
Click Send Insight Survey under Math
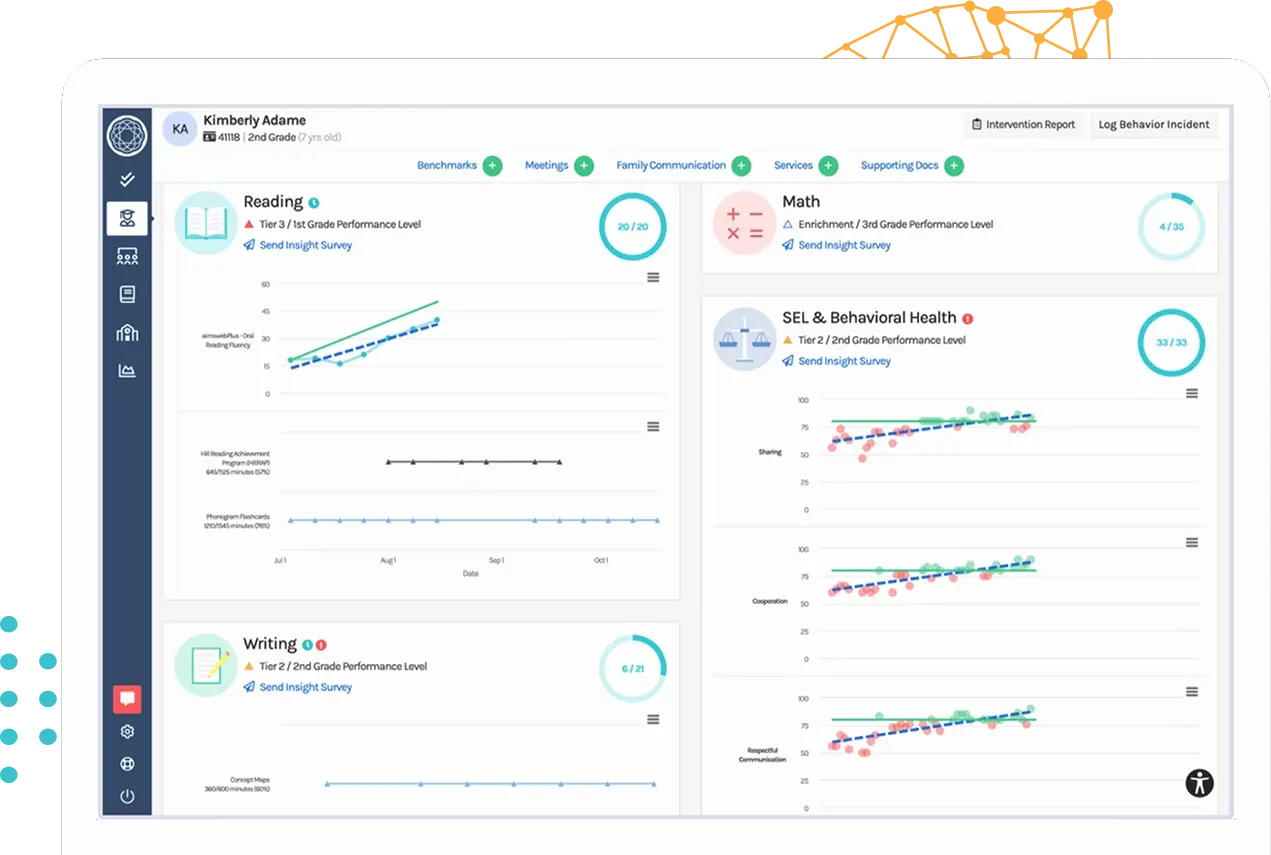point(843,245)
